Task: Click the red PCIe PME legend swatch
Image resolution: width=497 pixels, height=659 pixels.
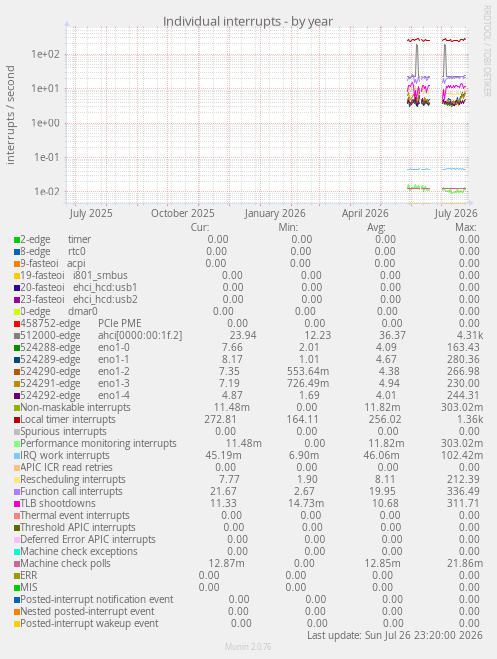Action: [x=17, y=324]
